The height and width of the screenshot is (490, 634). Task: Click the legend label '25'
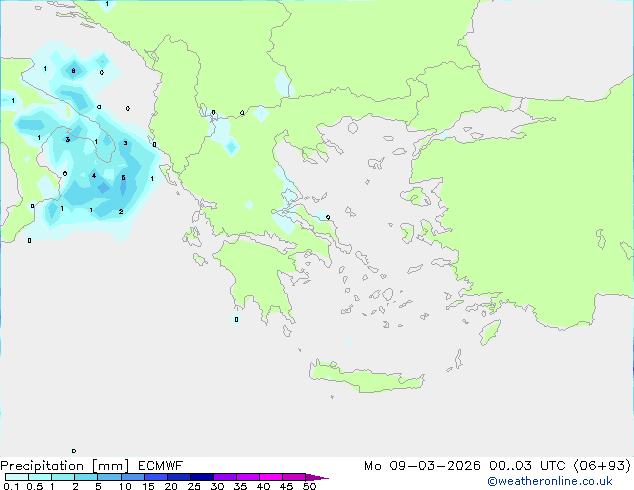click(194, 486)
